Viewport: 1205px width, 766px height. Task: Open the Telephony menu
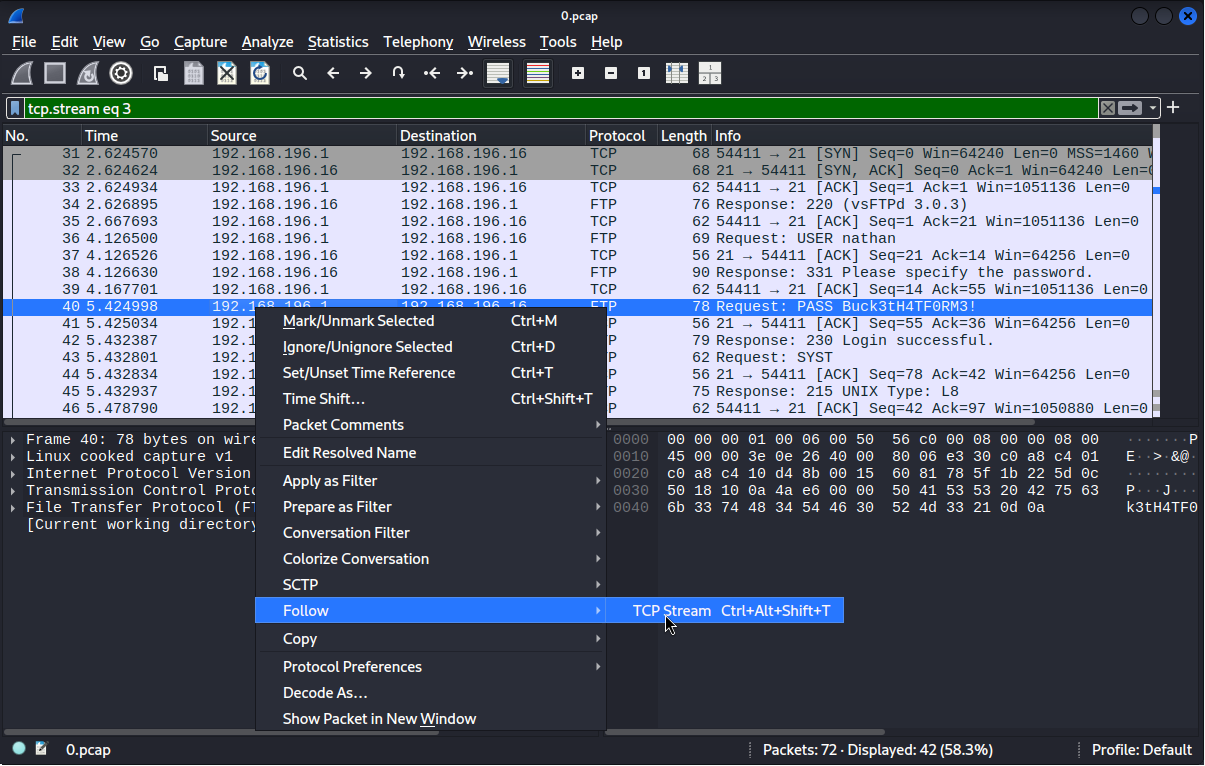418,42
